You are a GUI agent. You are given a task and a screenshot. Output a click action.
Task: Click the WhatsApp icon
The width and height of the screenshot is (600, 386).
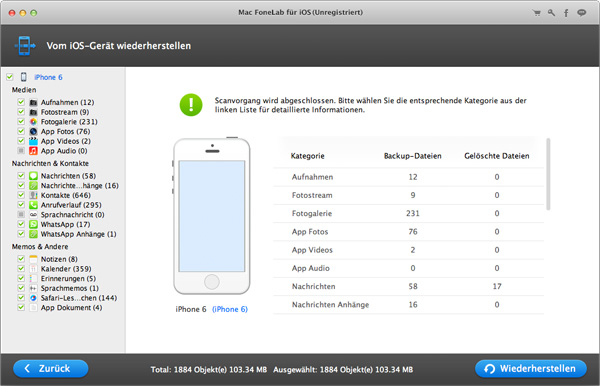[33, 224]
